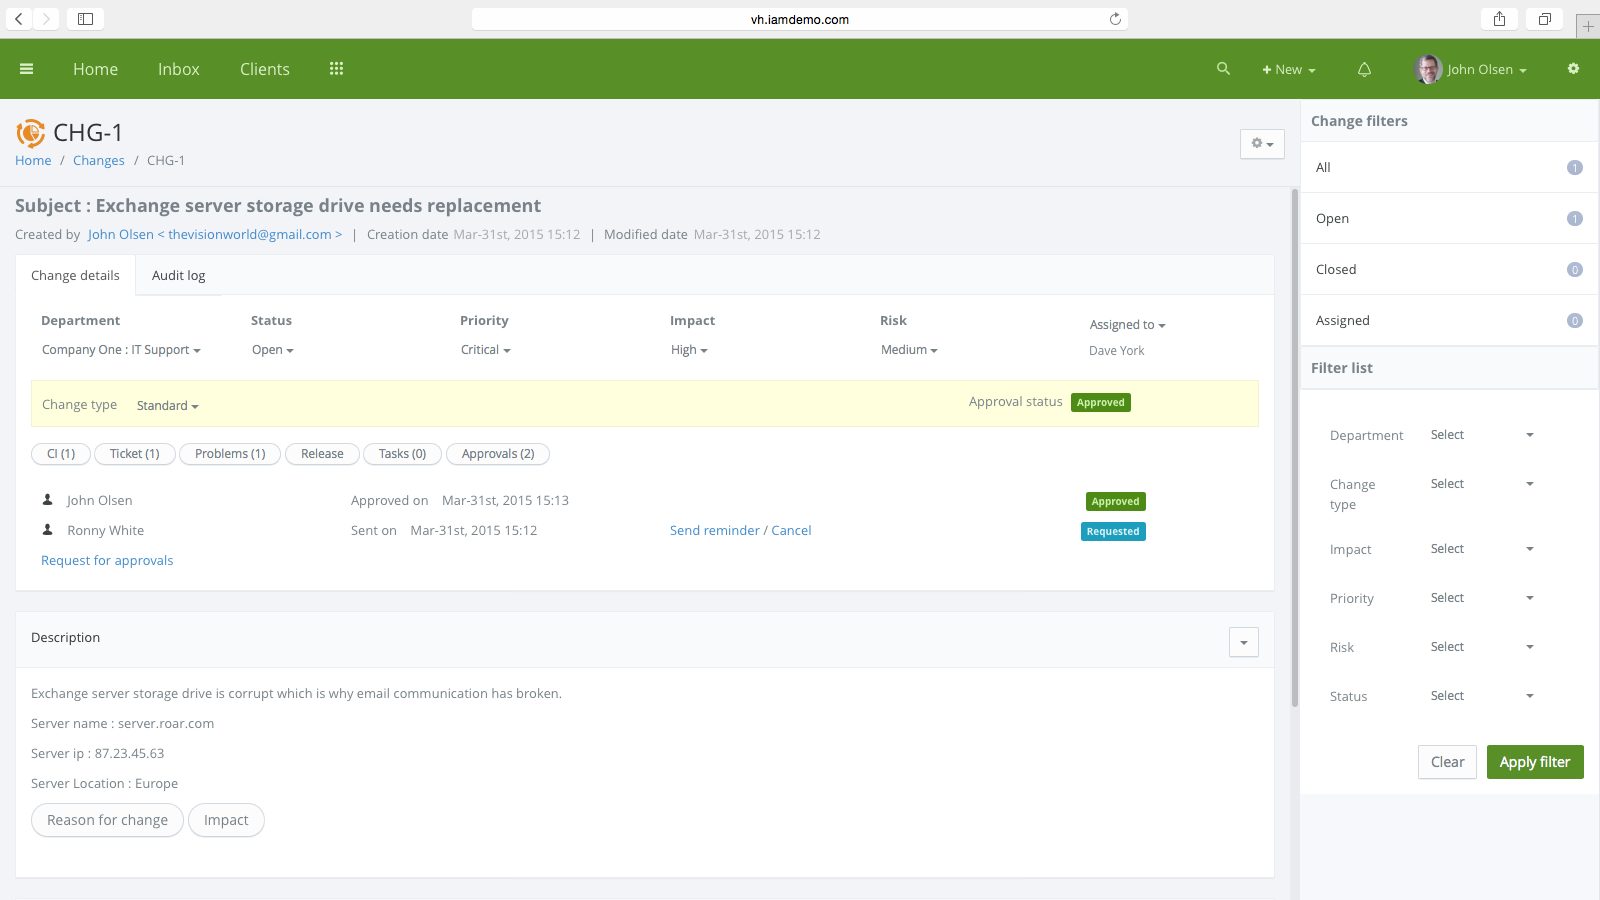Click the CHG-1 change logo icon

[x=31, y=133]
